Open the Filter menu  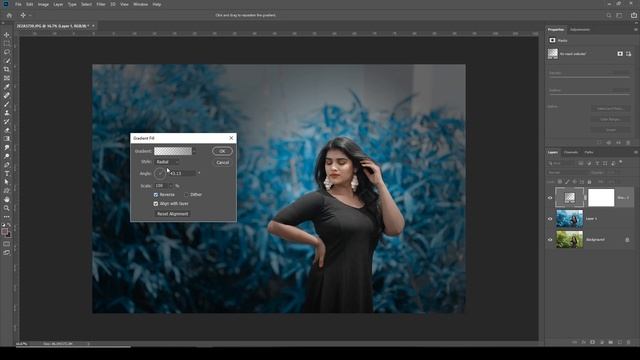pos(101,4)
